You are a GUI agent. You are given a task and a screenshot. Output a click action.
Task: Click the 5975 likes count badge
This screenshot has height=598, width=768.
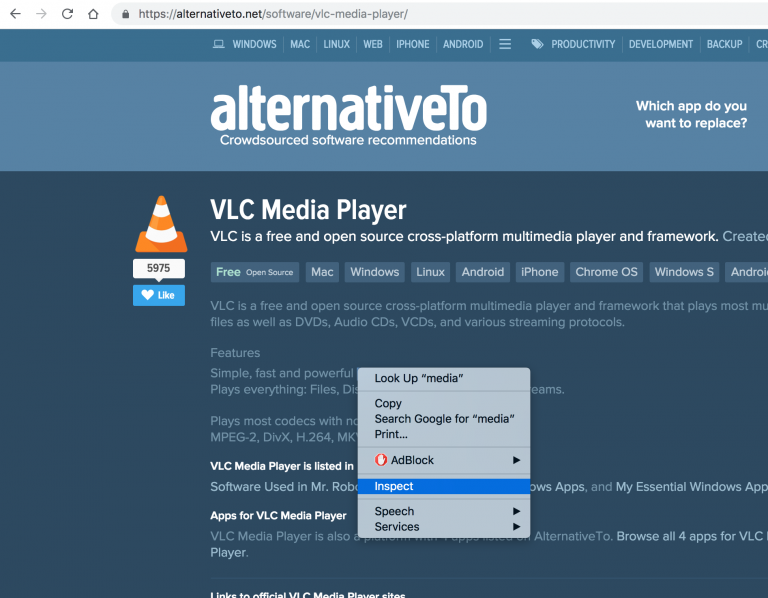[159, 268]
